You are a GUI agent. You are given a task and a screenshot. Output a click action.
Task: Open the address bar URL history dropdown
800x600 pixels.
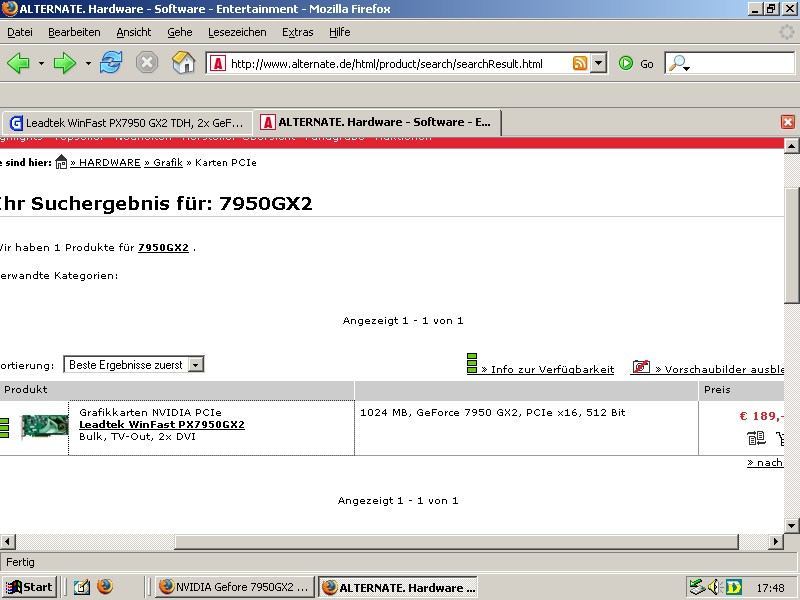coord(598,63)
